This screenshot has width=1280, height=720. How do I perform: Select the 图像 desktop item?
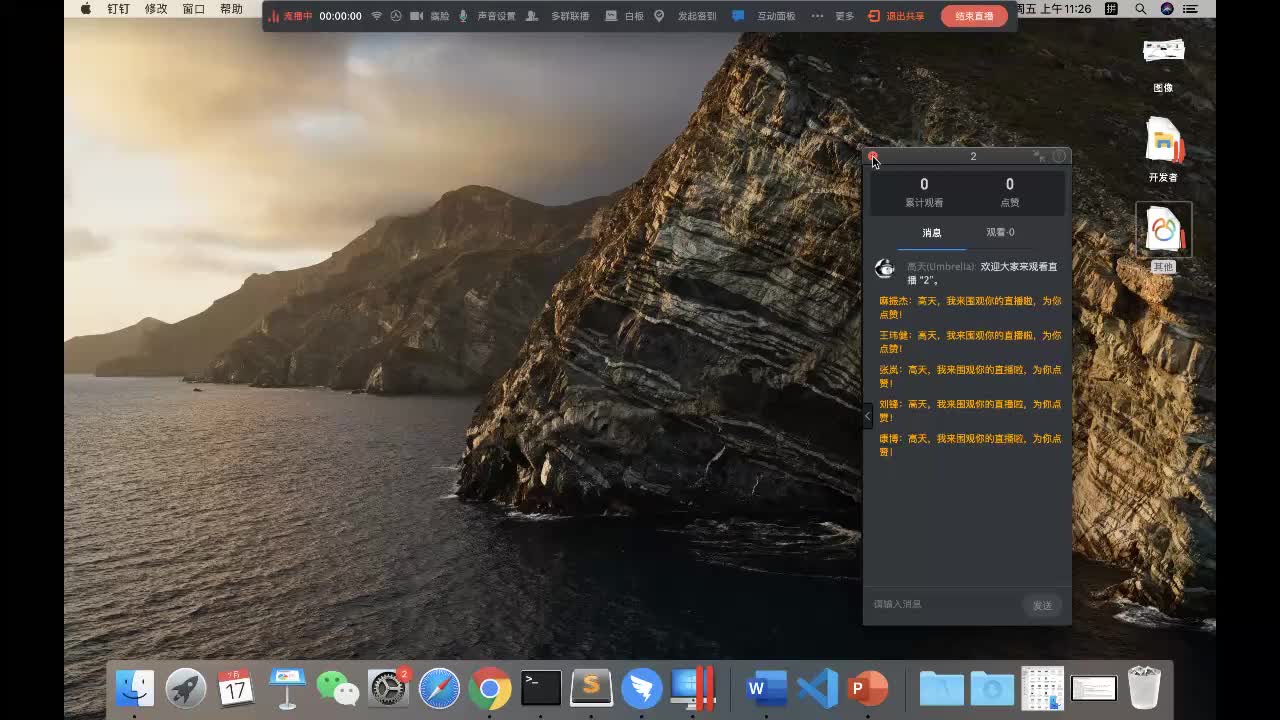tap(1163, 64)
